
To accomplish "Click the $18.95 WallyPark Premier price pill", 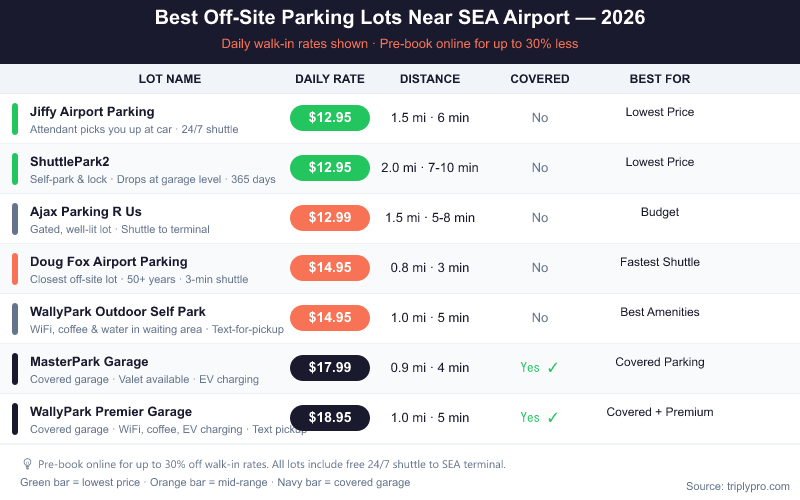I will pyautogui.click(x=330, y=418).
